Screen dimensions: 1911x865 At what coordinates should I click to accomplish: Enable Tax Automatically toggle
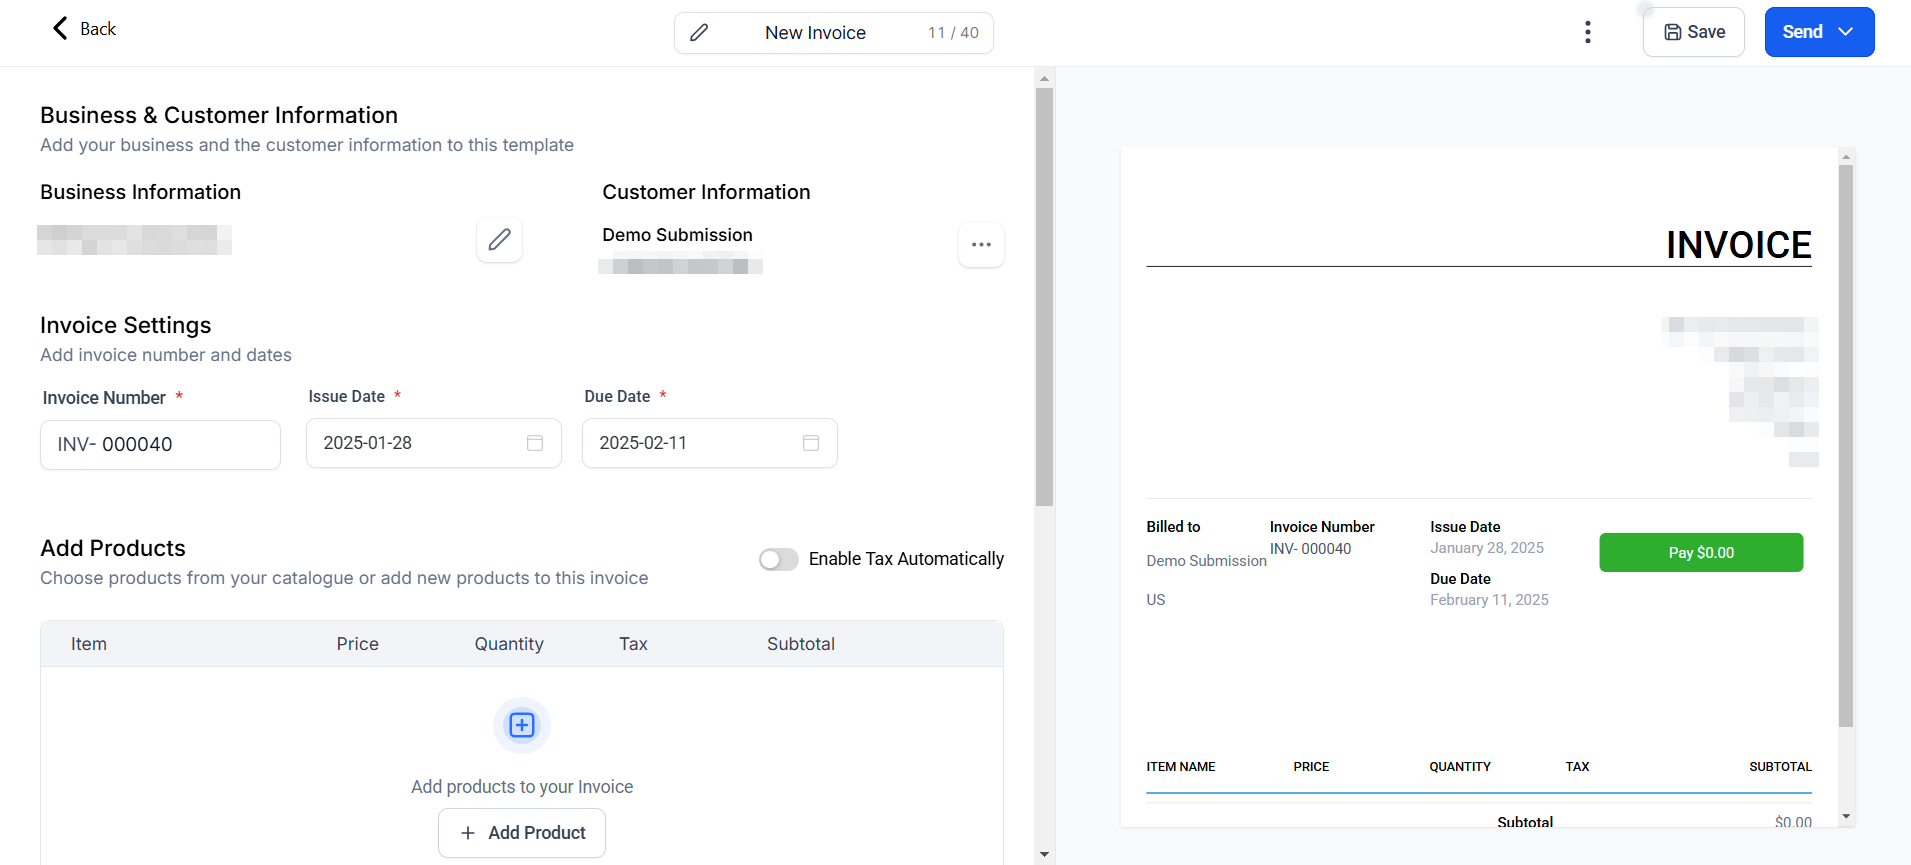[x=778, y=559]
